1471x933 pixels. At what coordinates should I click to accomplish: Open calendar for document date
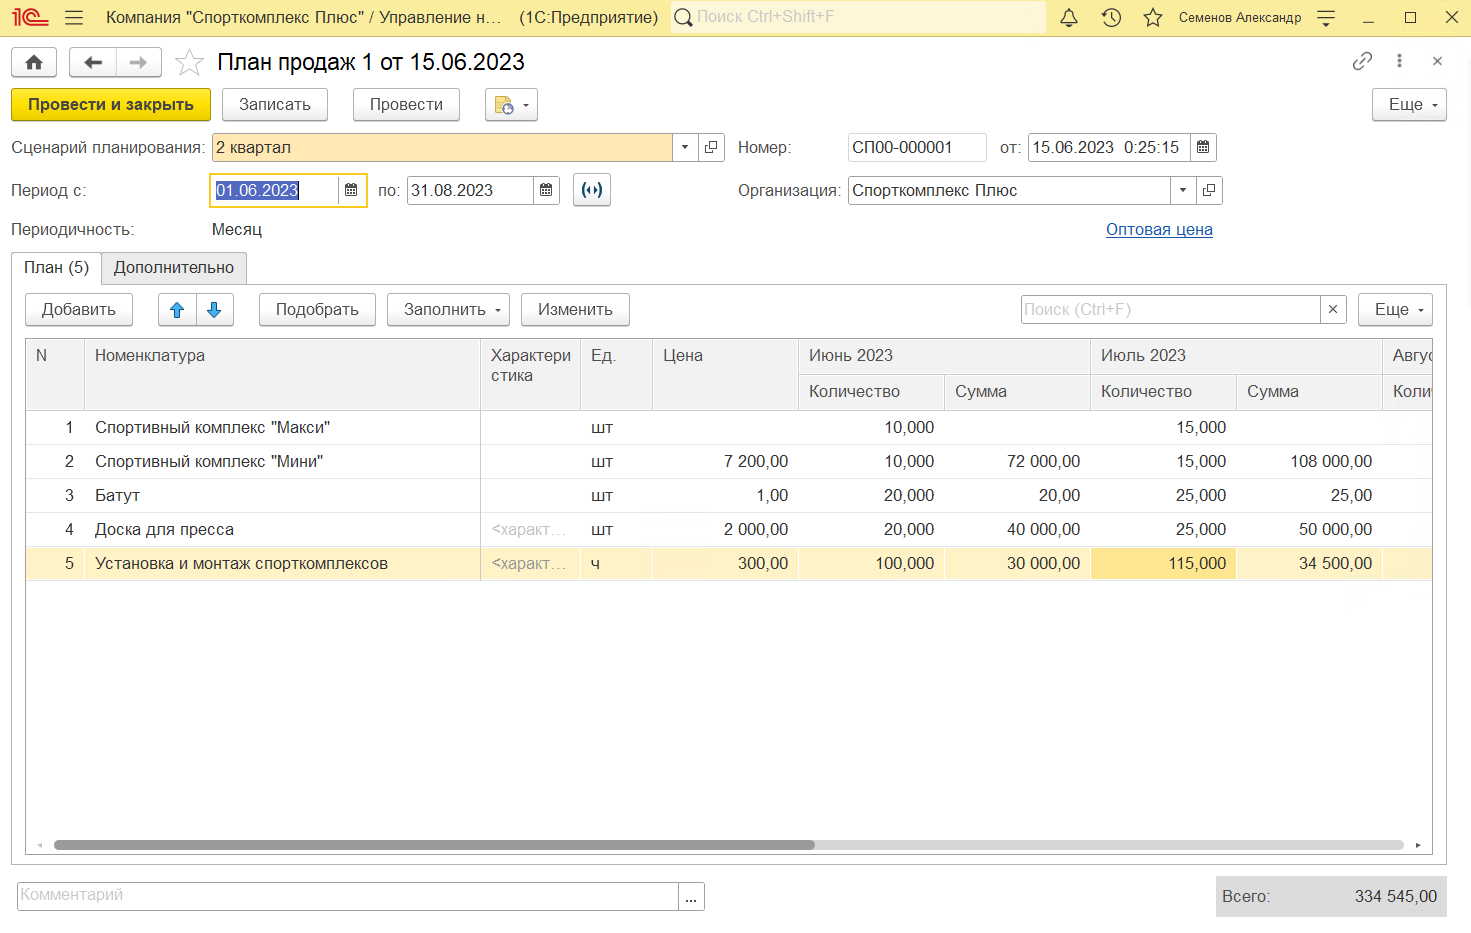(x=1203, y=147)
